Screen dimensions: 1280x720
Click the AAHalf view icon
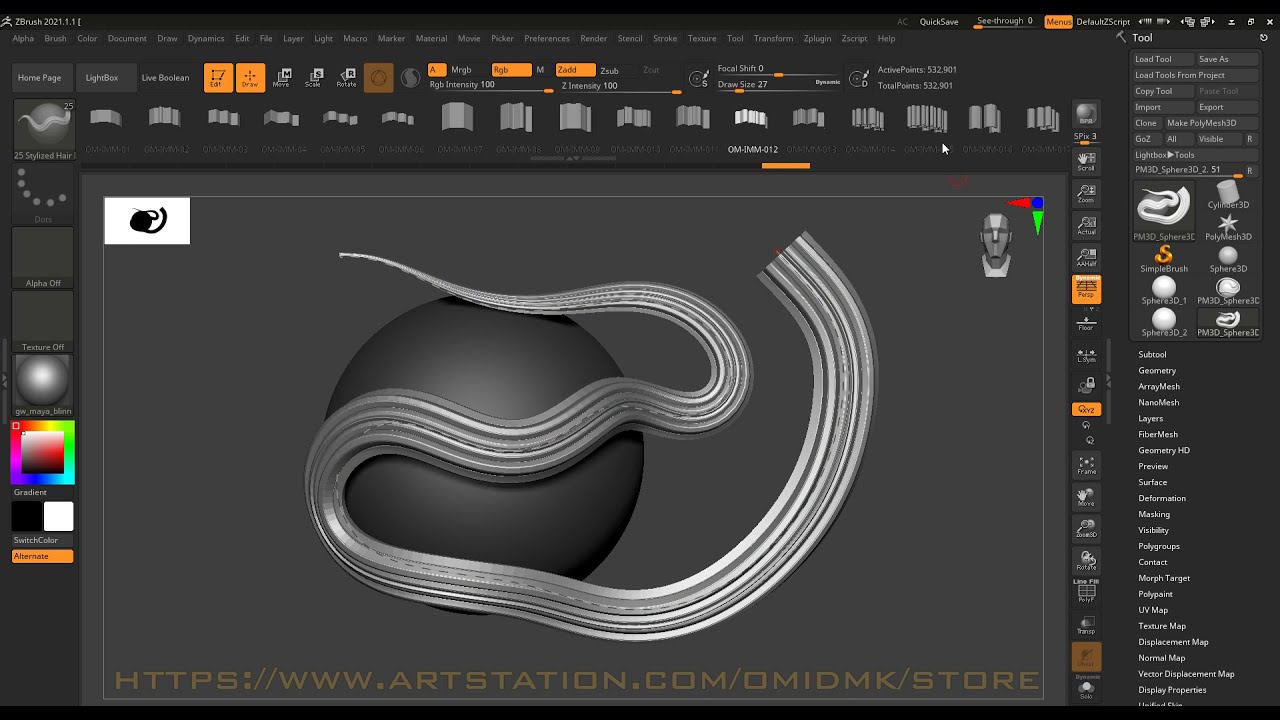tap(1086, 257)
